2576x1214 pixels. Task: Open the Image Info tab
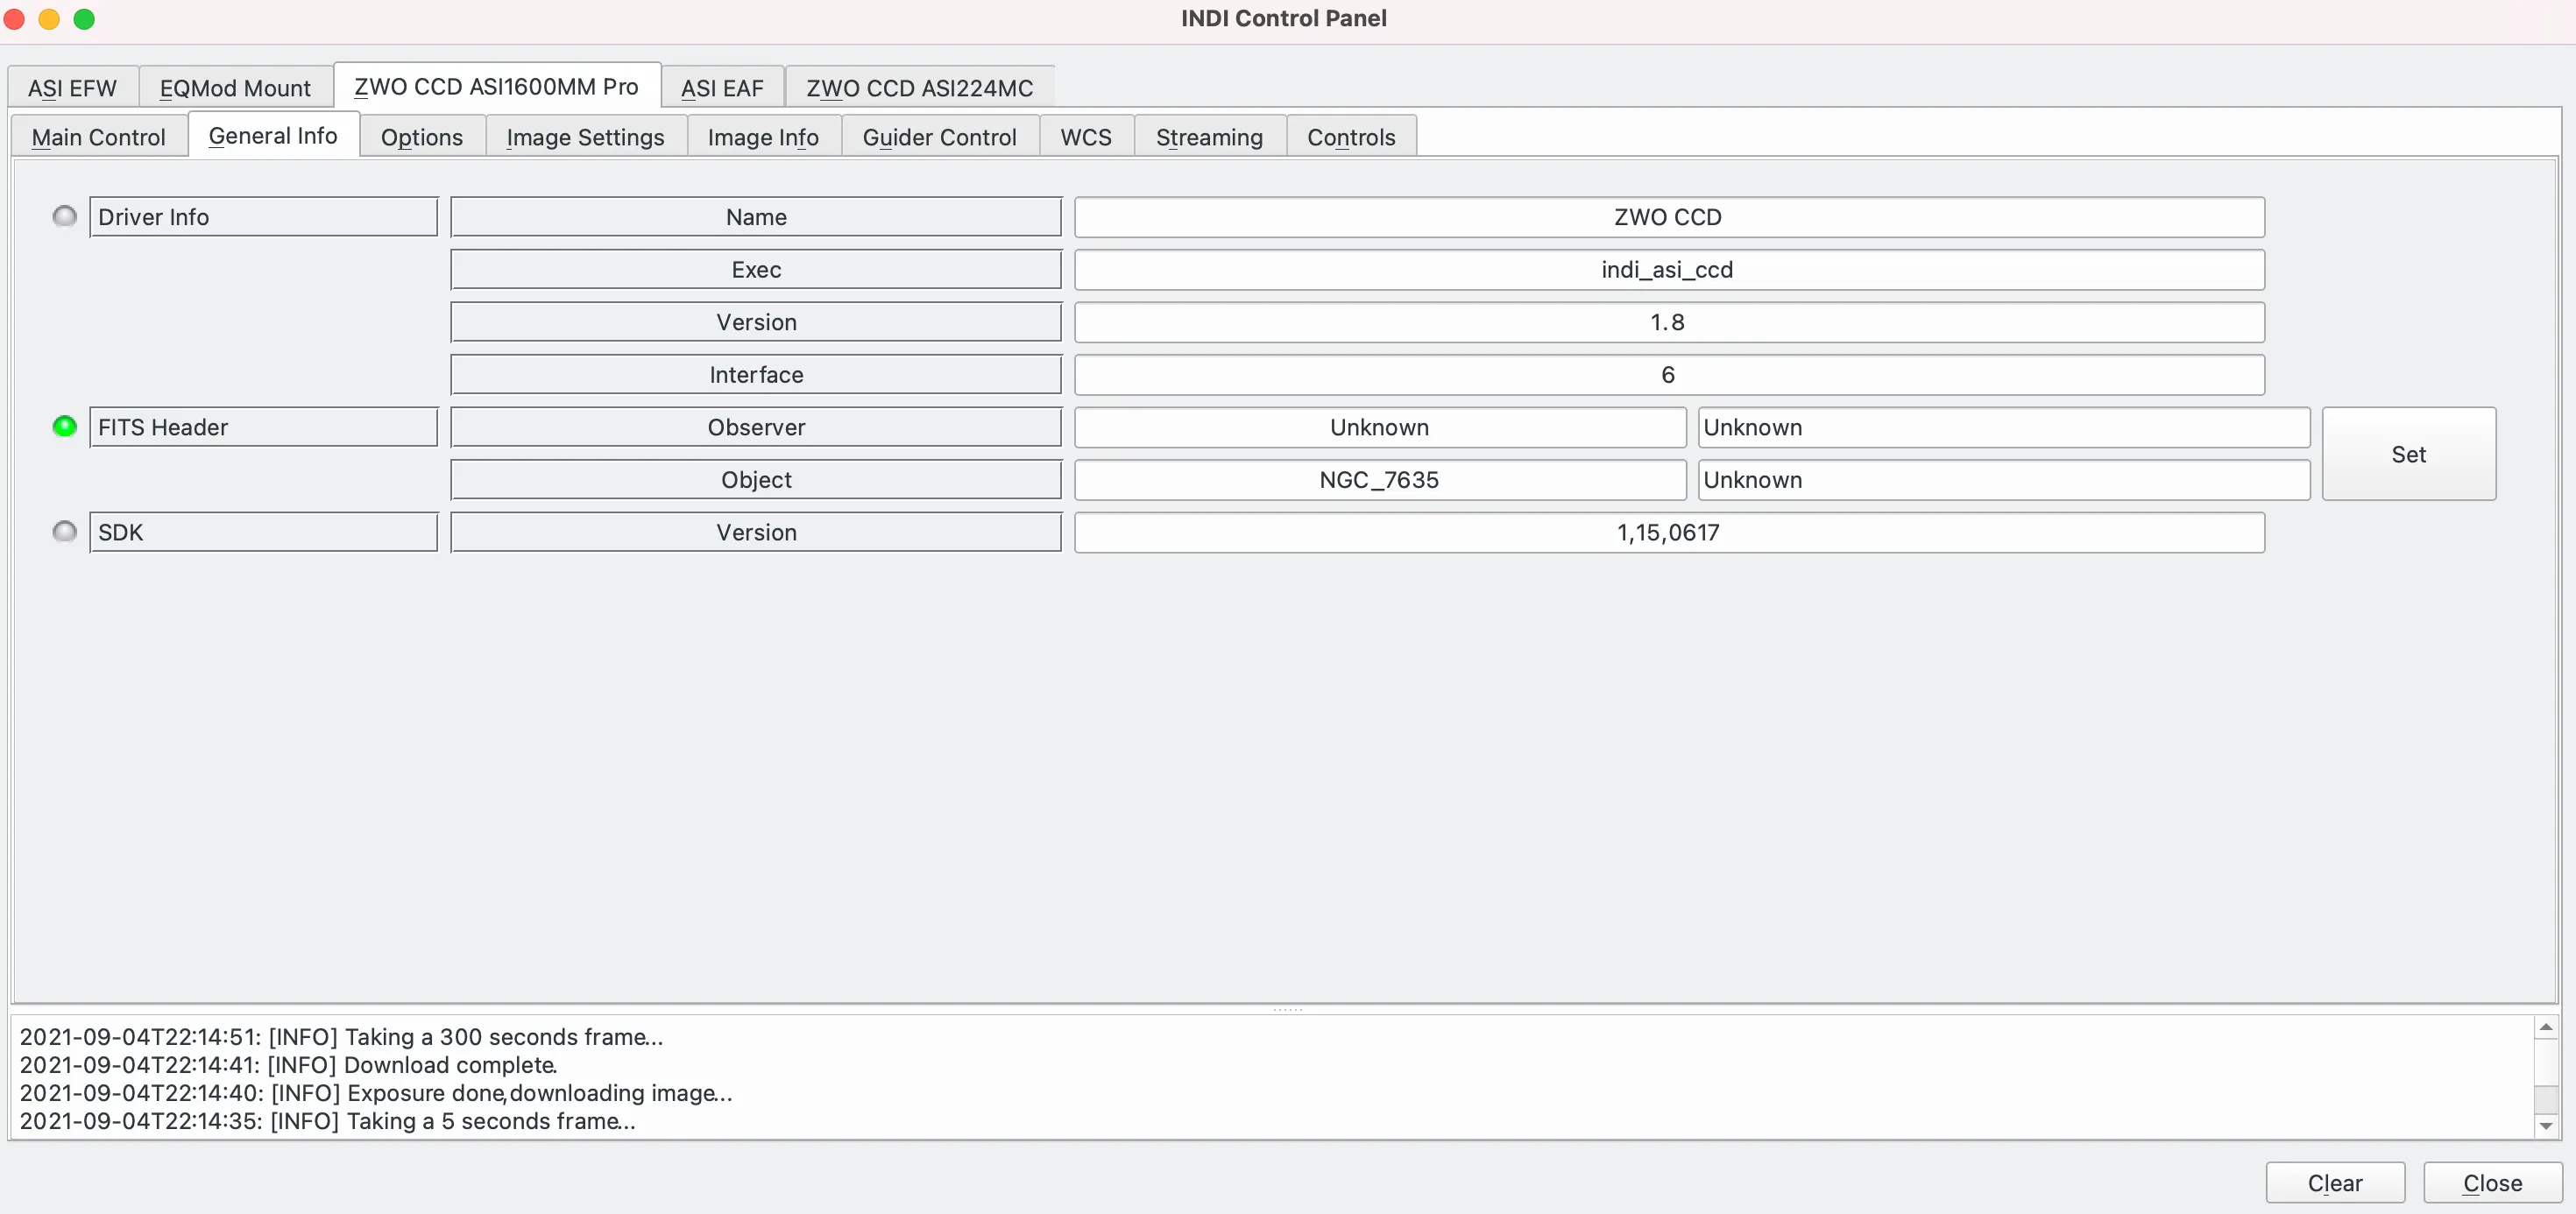[763, 137]
